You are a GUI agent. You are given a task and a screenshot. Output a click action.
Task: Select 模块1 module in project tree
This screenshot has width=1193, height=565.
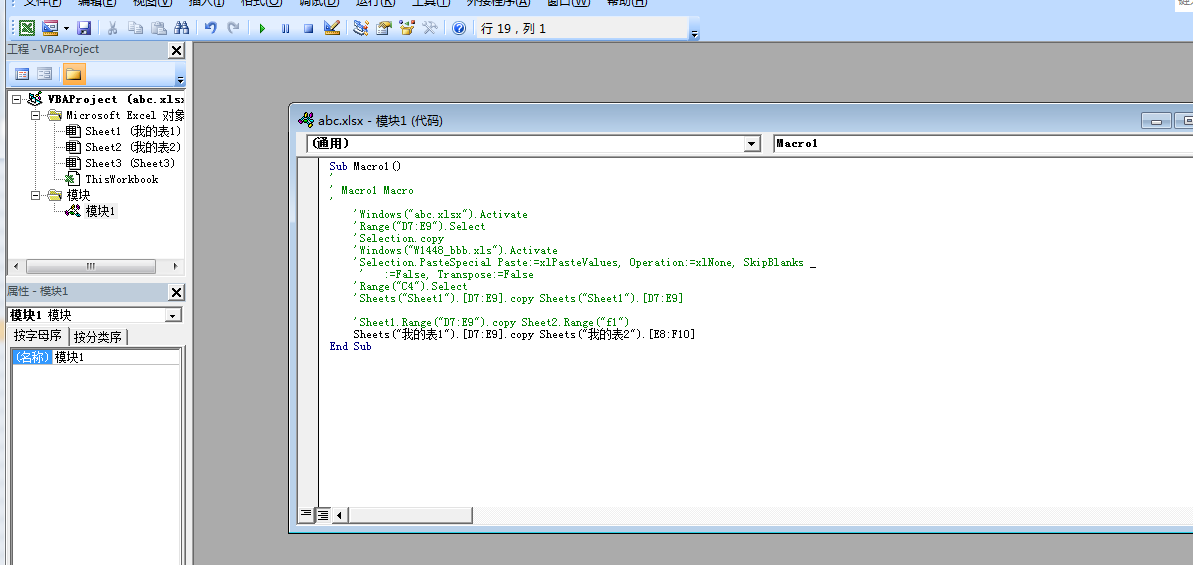(x=100, y=211)
